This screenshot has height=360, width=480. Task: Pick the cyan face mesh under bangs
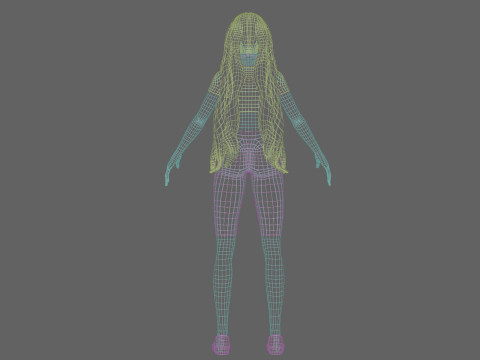coord(248,60)
